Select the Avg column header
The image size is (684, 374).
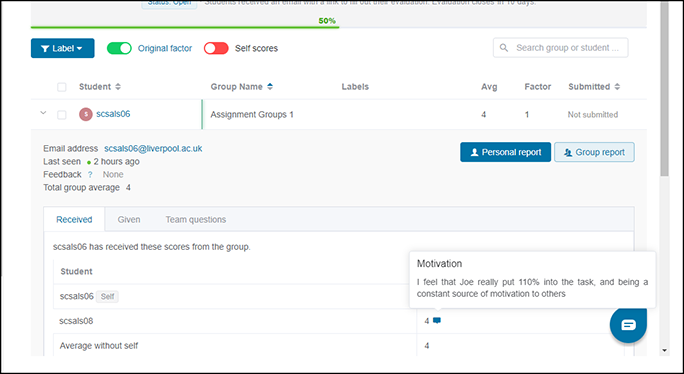pos(489,86)
